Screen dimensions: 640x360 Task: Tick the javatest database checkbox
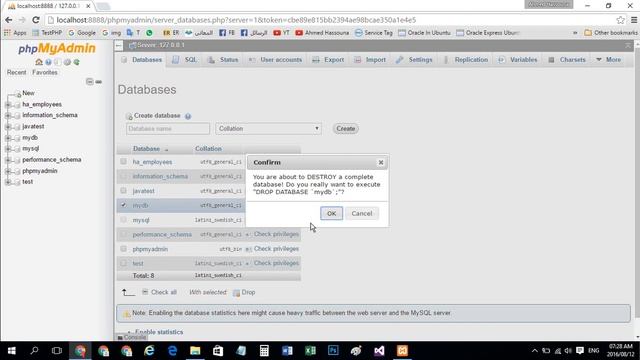pos(123,191)
